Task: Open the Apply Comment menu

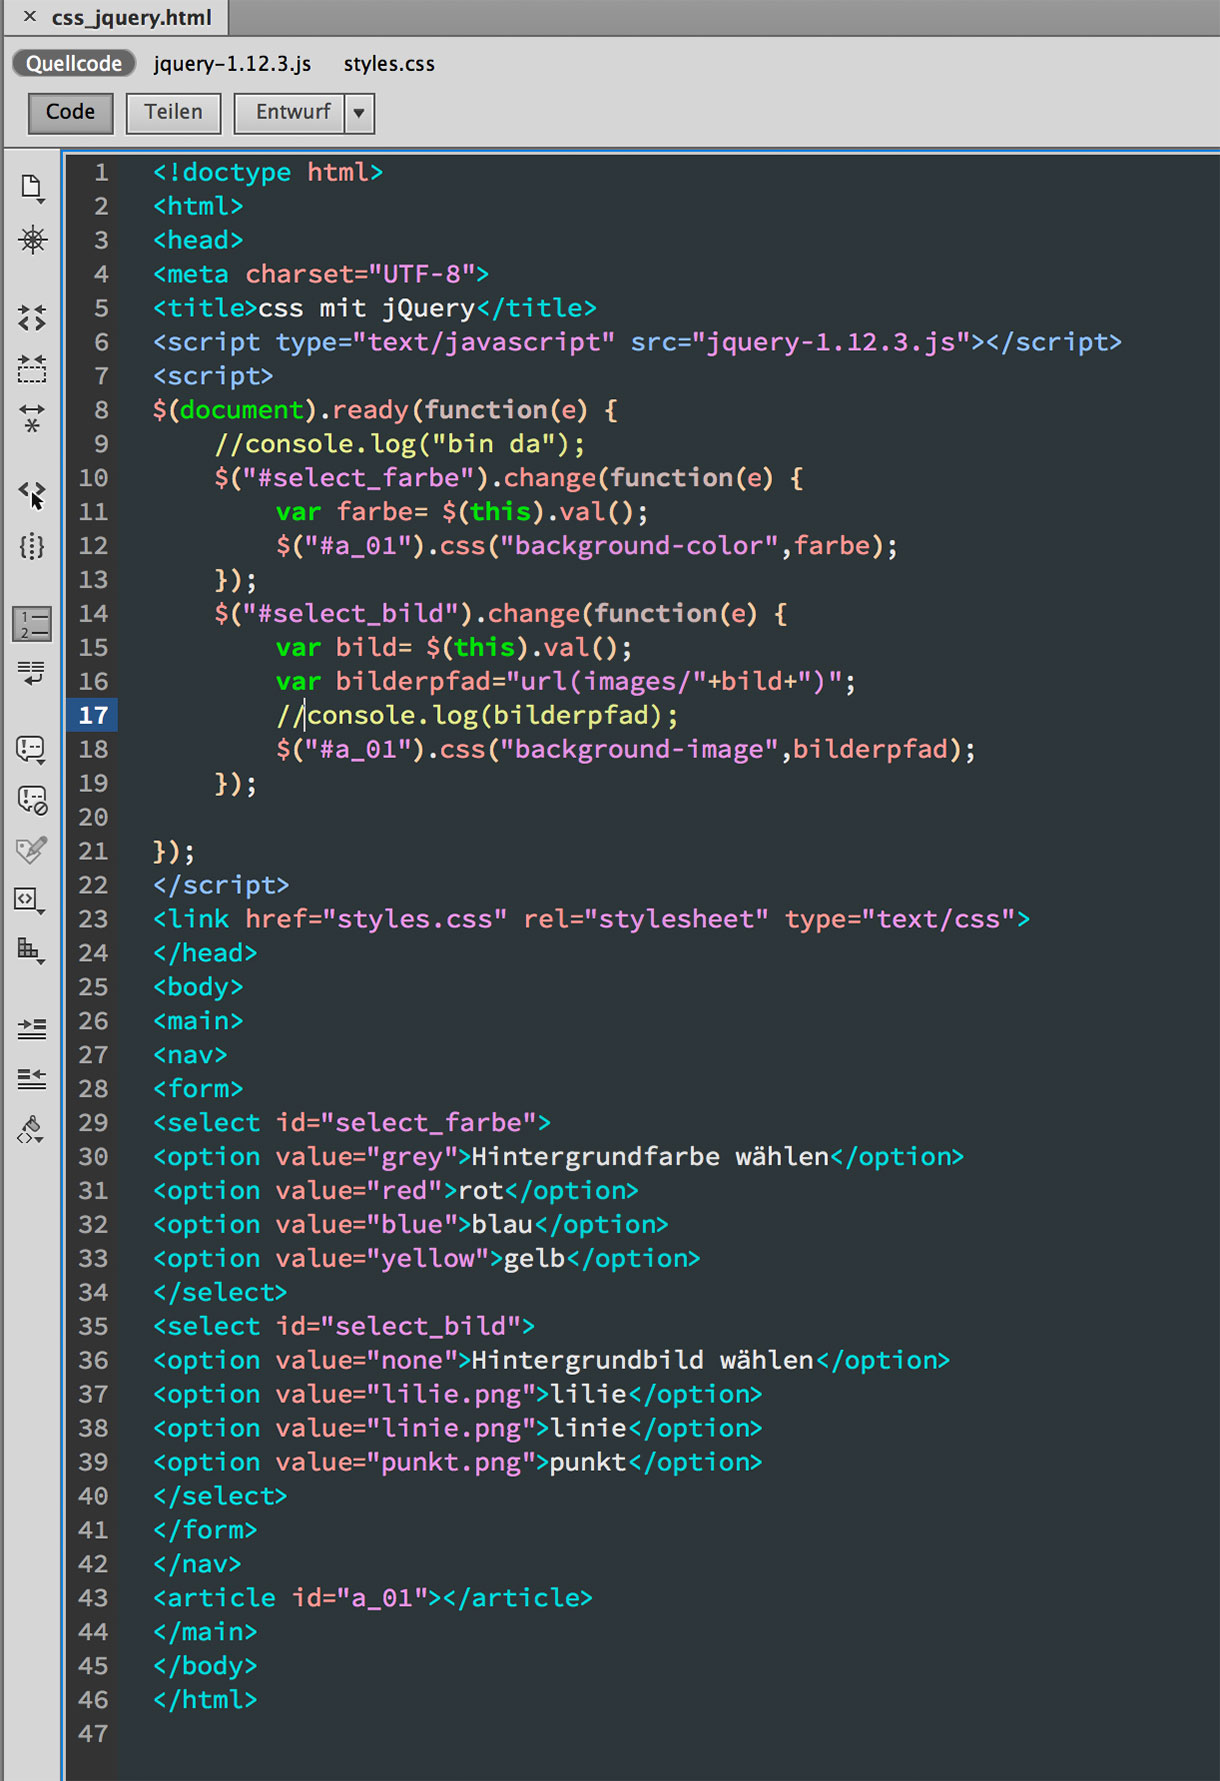Action: click(32, 749)
